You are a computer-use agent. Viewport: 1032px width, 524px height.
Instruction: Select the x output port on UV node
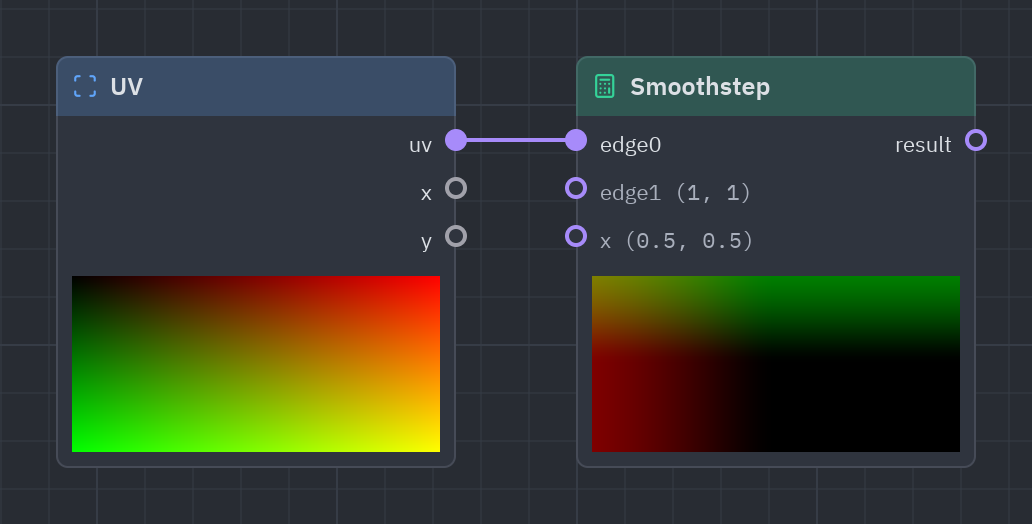(456, 188)
